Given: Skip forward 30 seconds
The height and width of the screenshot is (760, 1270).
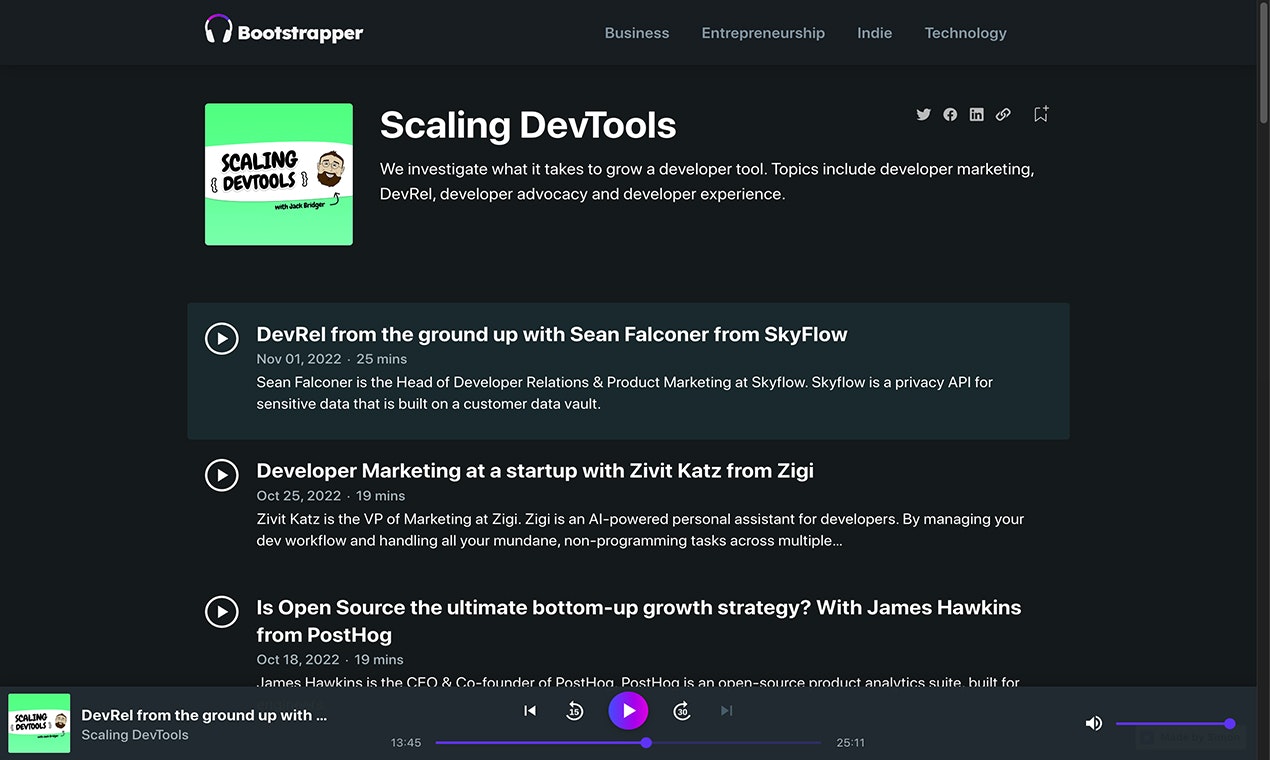Looking at the screenshot, I should pyautogui.click(x=681, y=711).
